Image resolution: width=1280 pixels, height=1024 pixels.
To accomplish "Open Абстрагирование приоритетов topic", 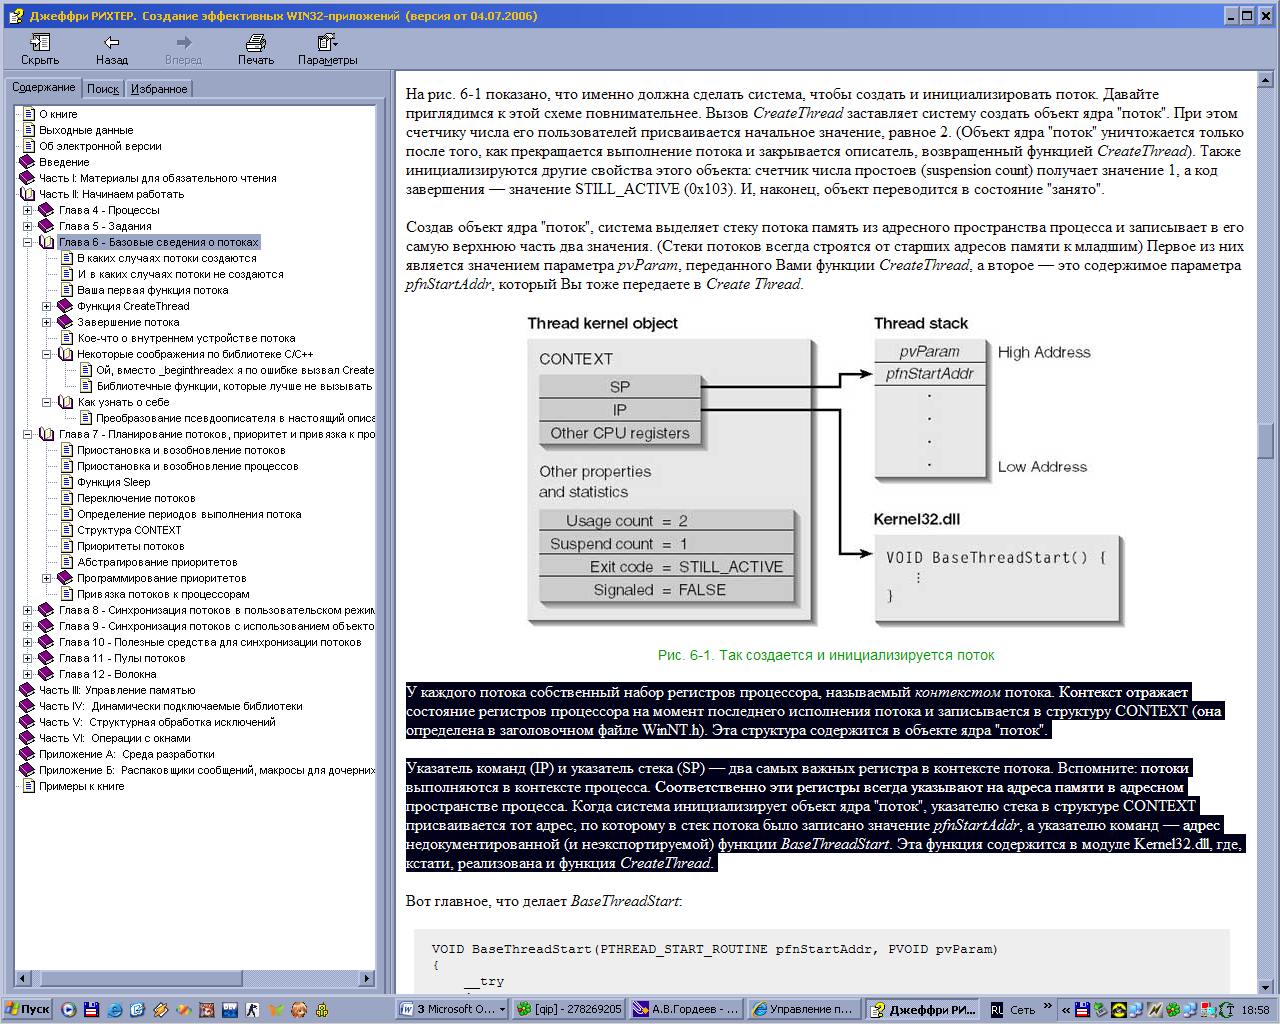I will pos(157,562).
